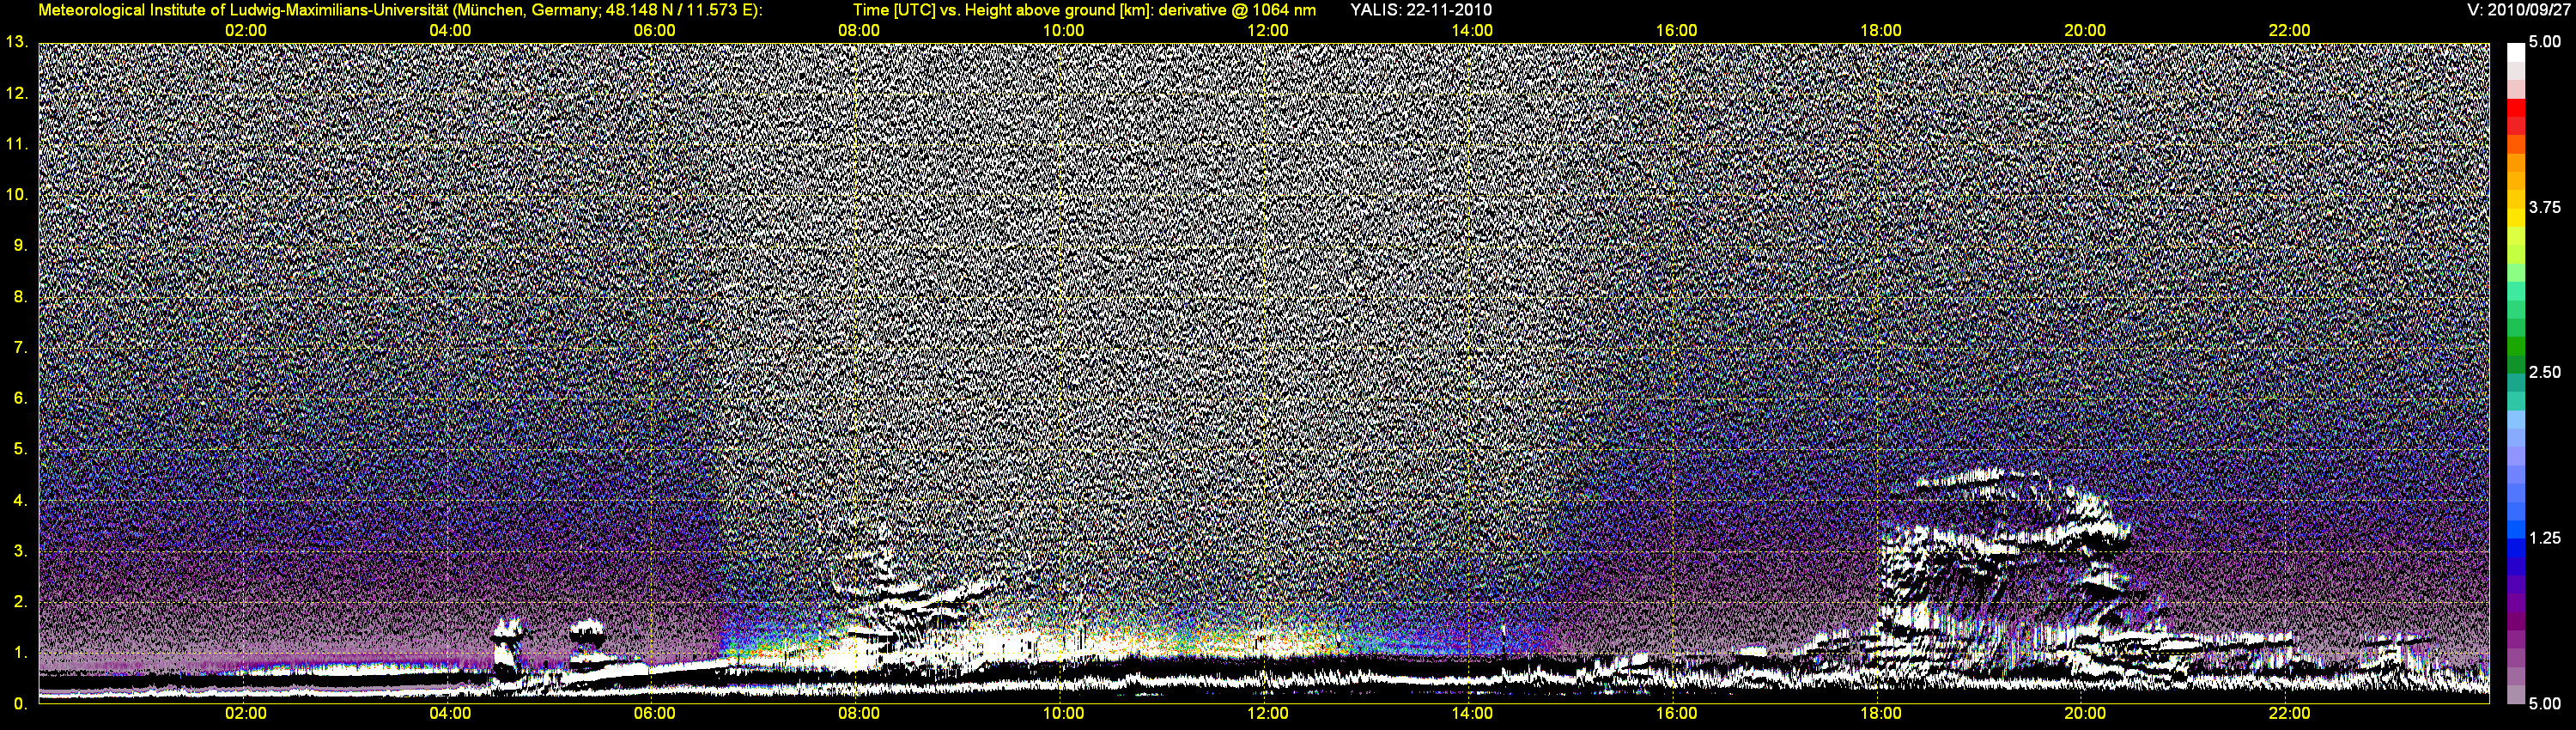The width and height of the screenshot is (2576, 730).
Task: Click the 08:00 label on the top time axis
Action: [x=859, y=31]
